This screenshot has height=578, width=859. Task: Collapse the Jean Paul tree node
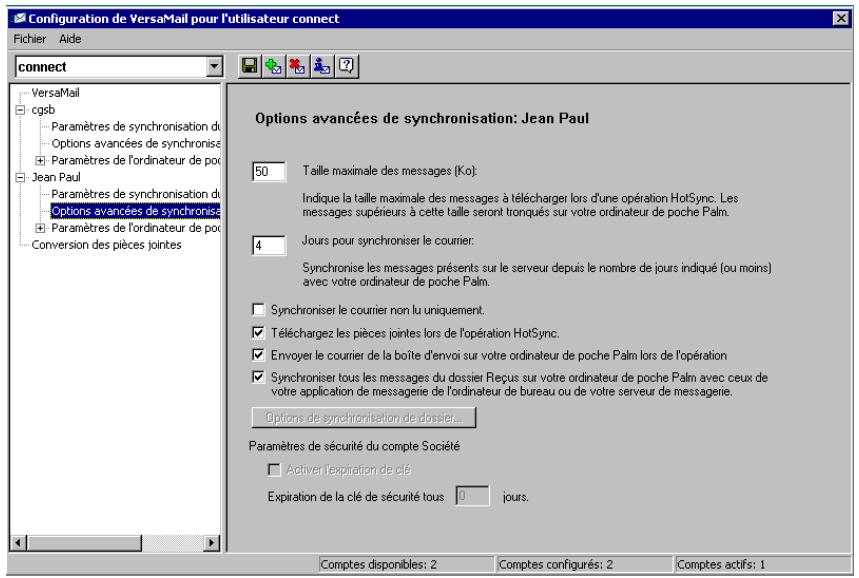tap(21, 177)
